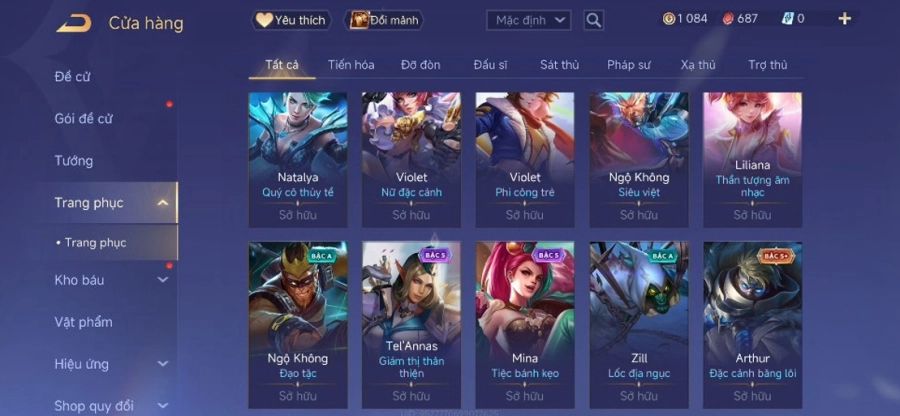900x416 pixels.
Task: Select the Arthur Đặc cảnh băng lôi skin
Action: [752, 325]
